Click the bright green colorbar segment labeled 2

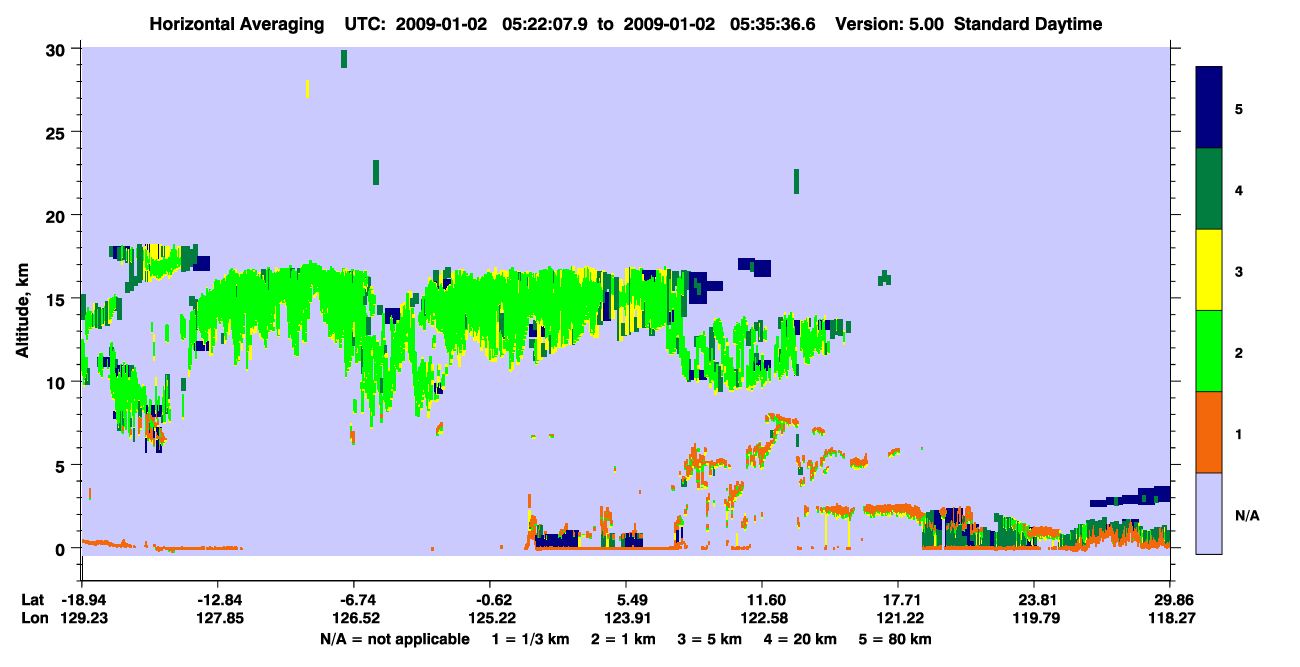1209,351
